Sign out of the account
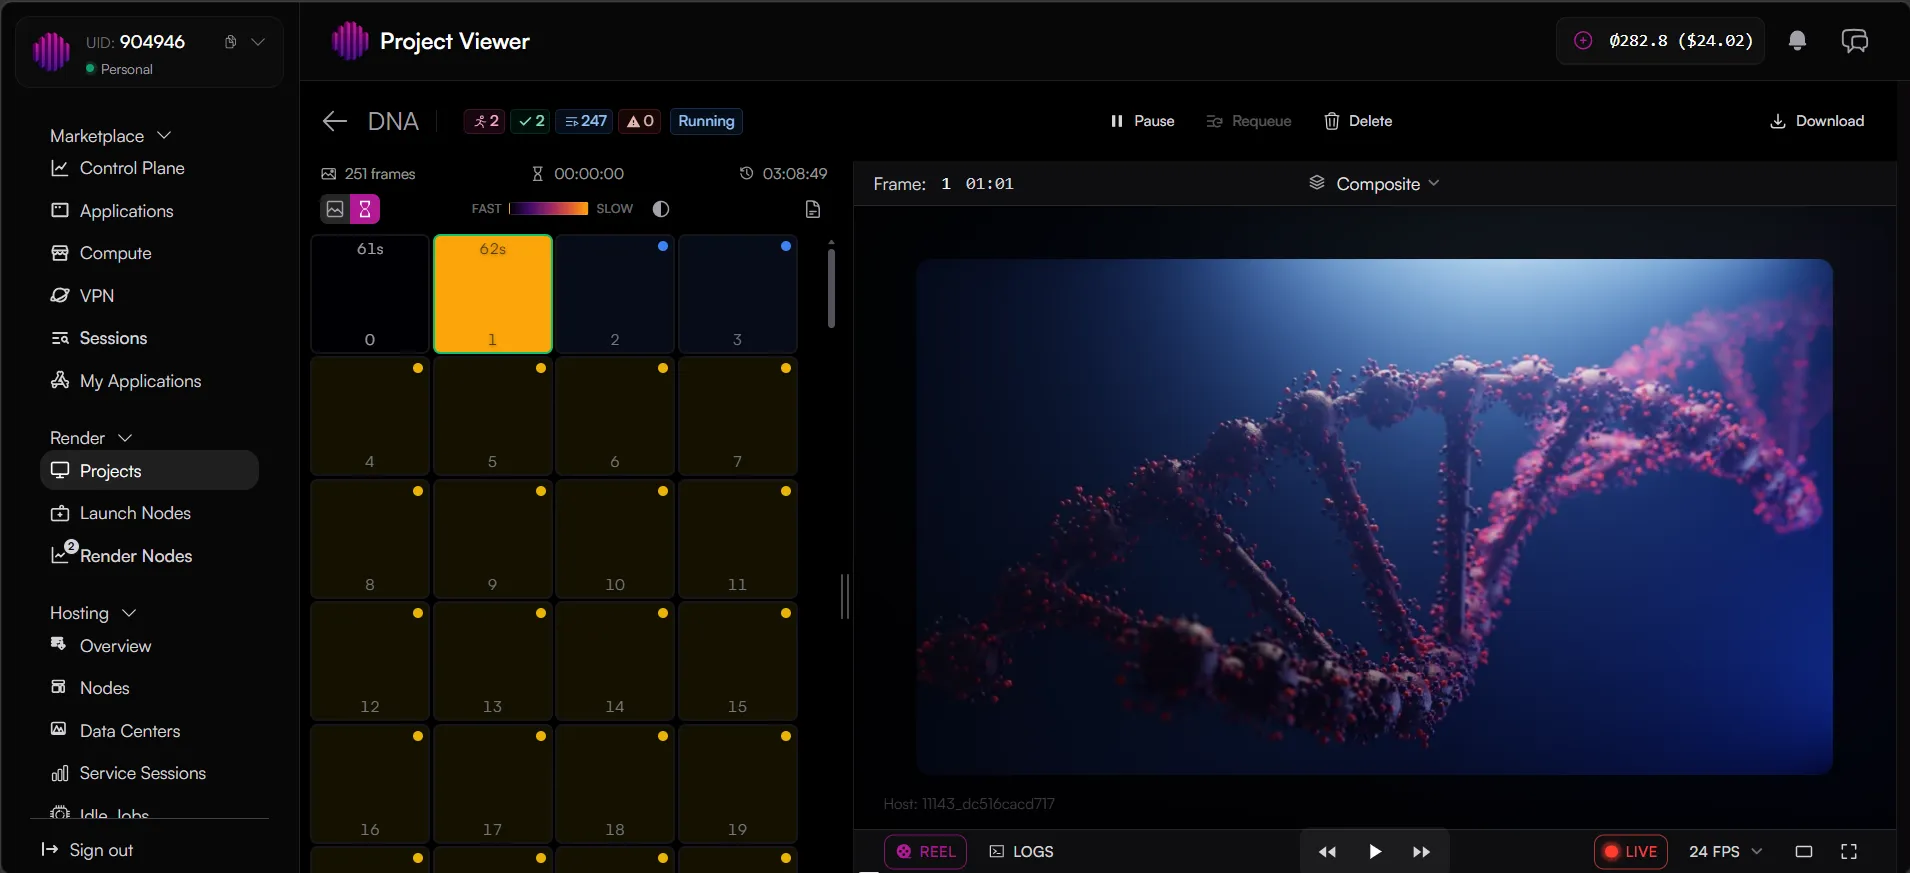Image resolution: width=1910 pixels, height=873 pixels. click(x=87, y=850)
